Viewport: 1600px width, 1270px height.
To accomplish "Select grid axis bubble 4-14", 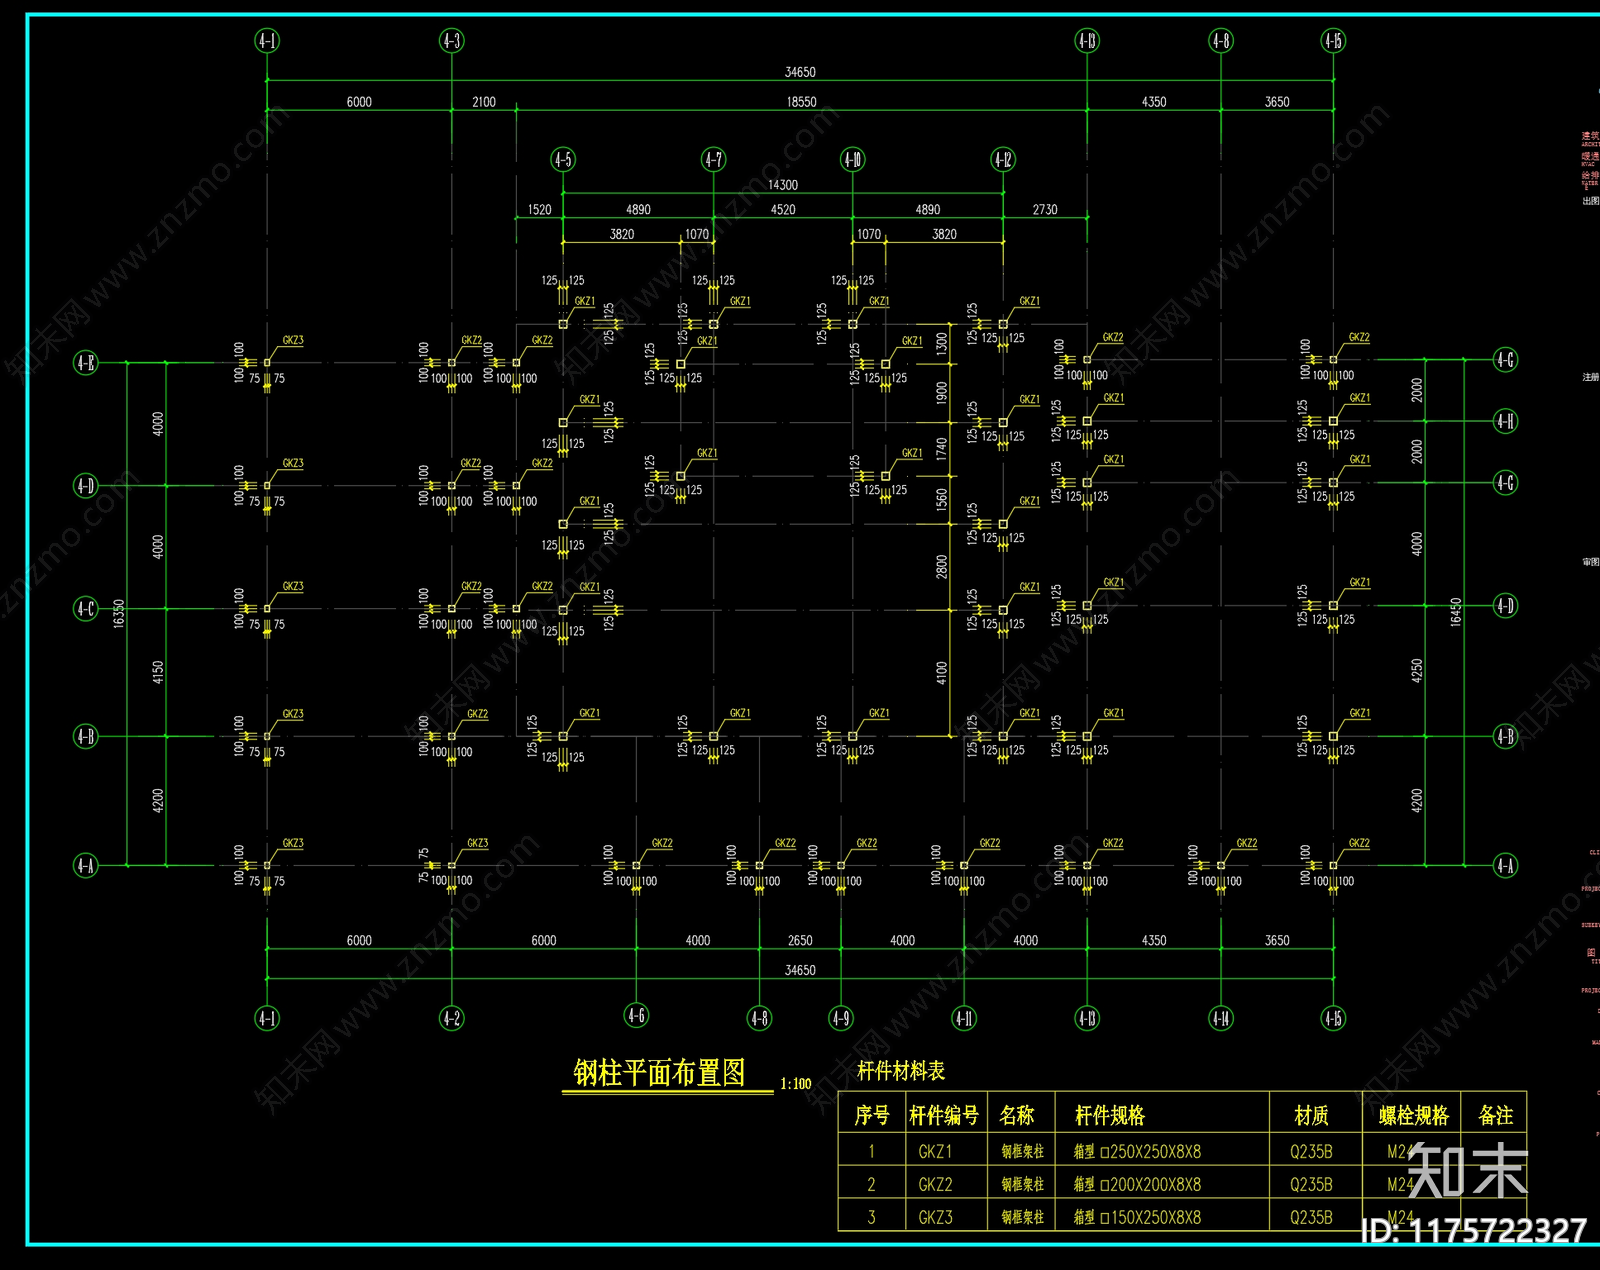I will pyautogui.click(x=1221, y=1019).
